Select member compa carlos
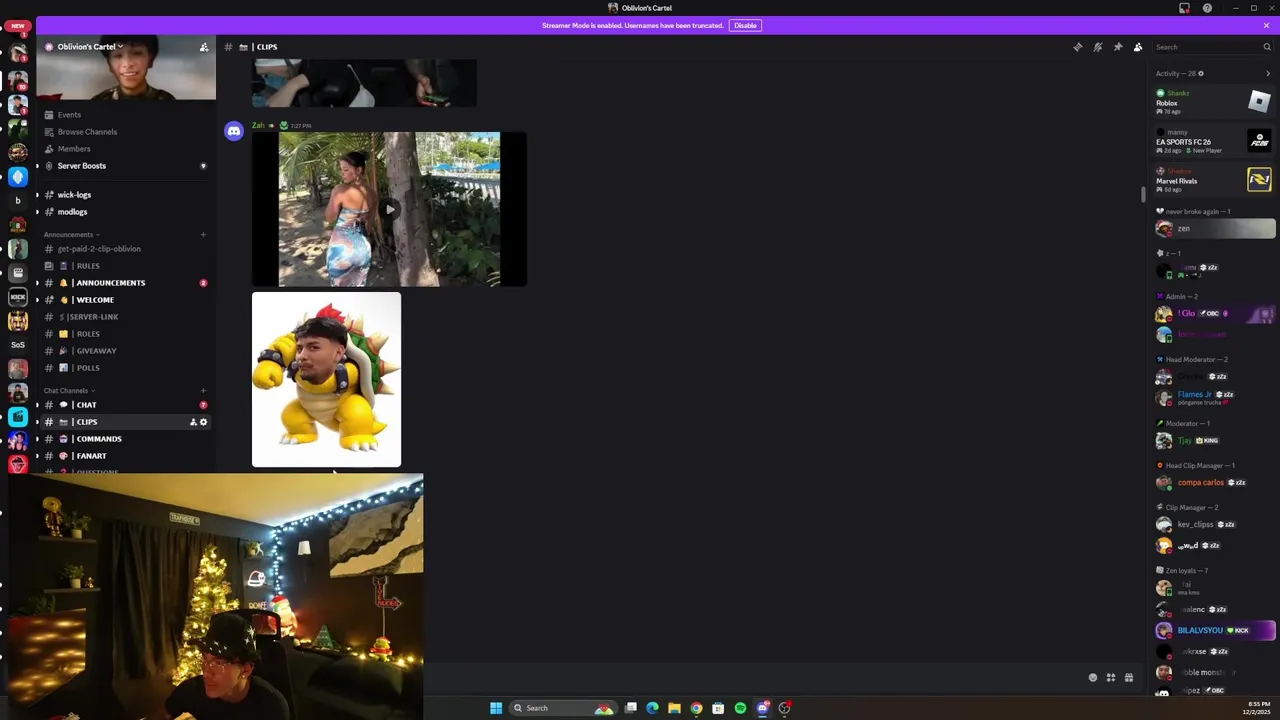 tap(1214, 483)
